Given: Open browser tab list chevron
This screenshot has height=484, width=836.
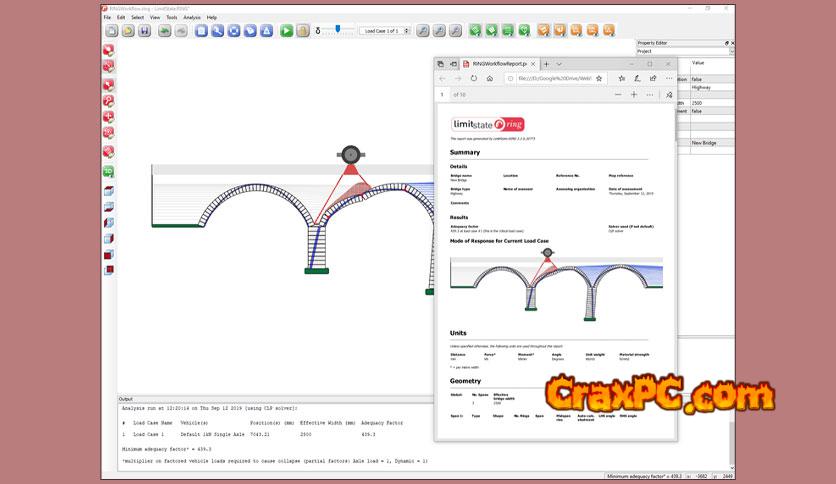Looking at the screenshot, I should click(x=560, y=63).
